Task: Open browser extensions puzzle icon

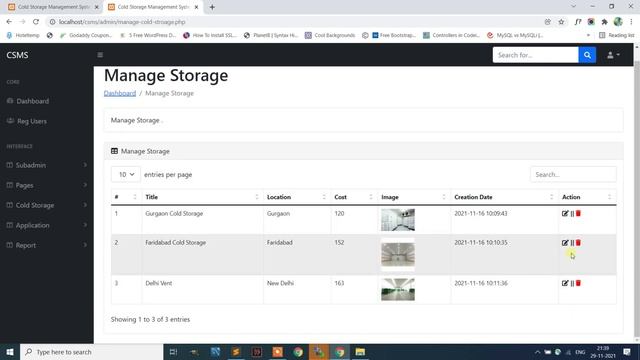Action: coord(604,22)
